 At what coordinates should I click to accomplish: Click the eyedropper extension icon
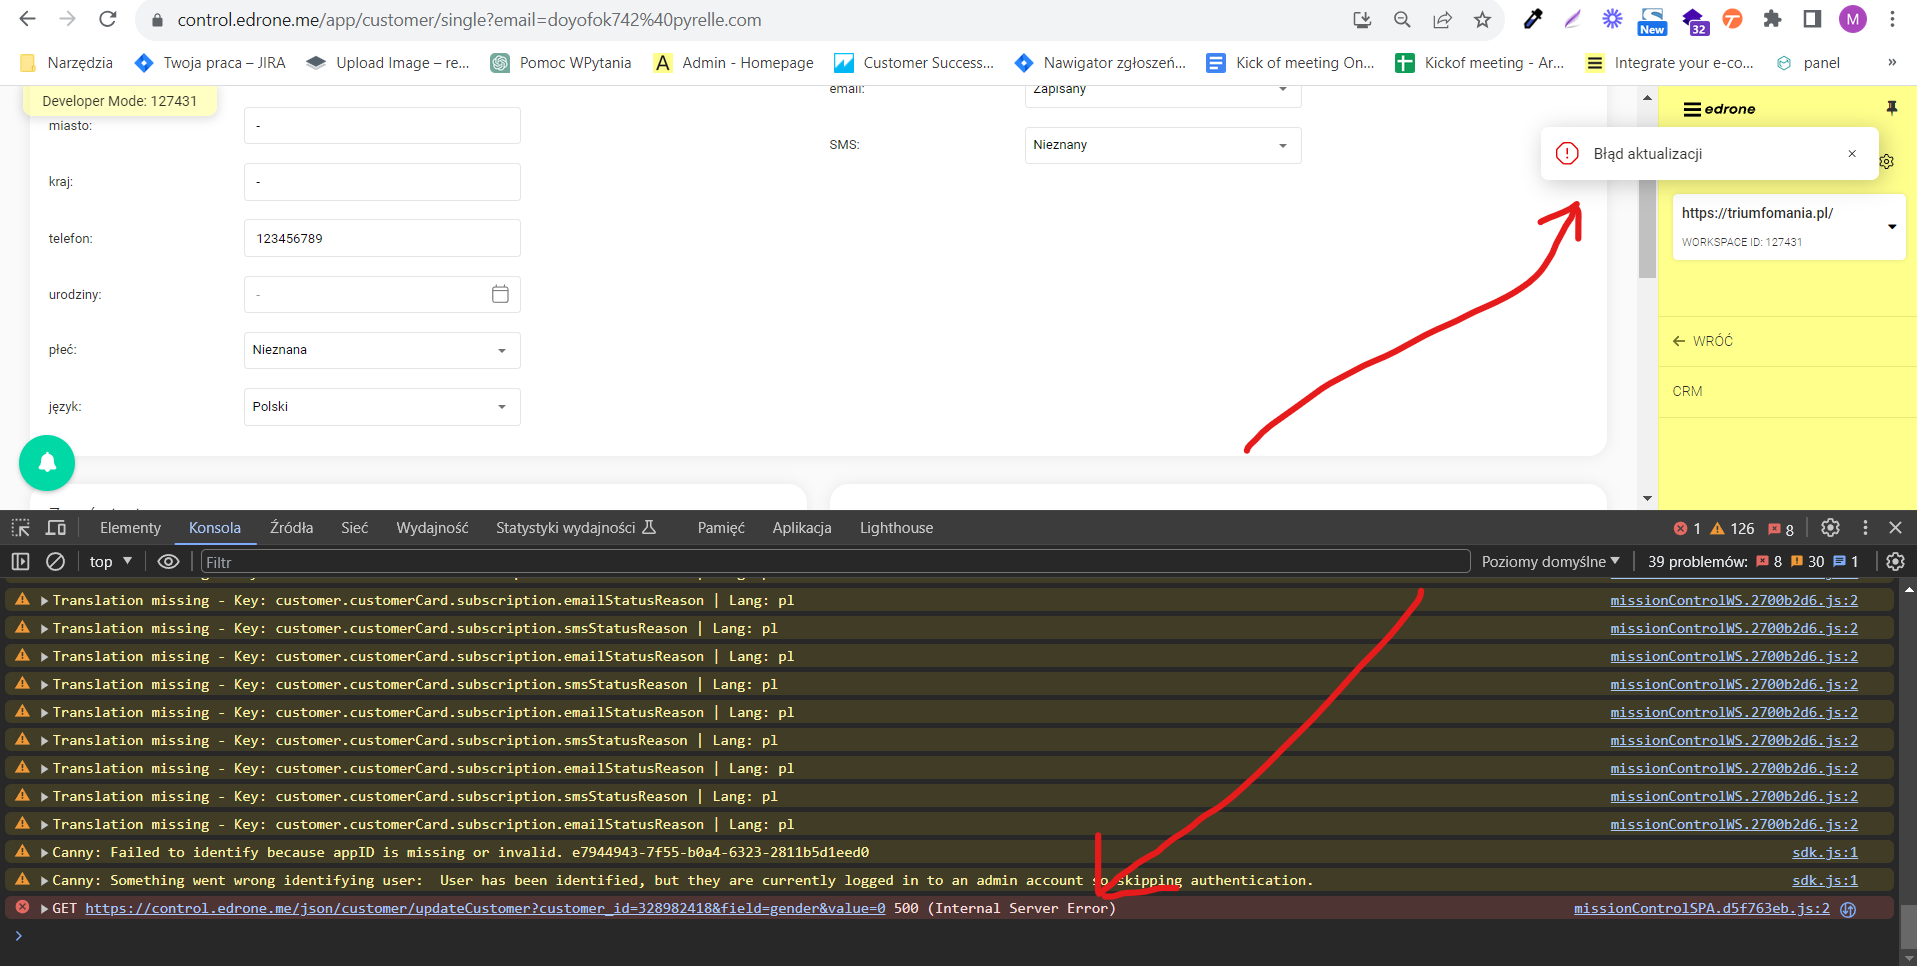coord(1532,19)
